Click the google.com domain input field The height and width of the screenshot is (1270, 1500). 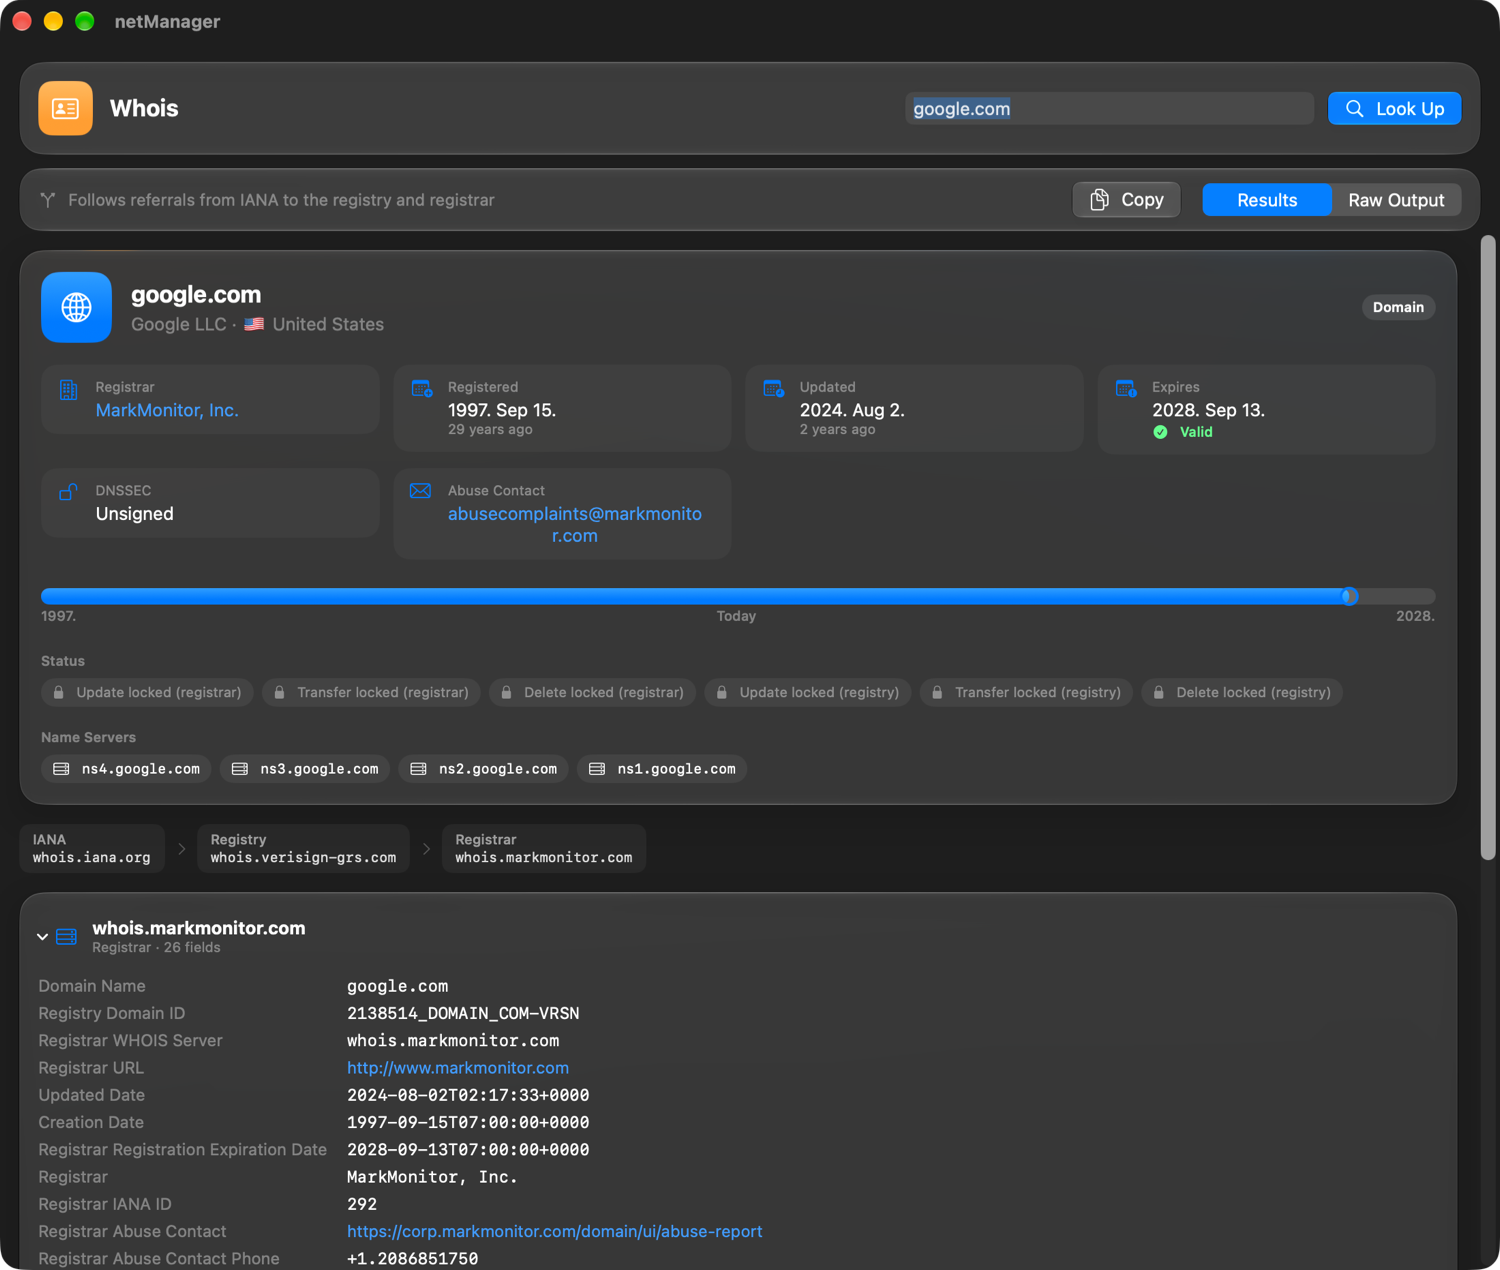click(1109, 109)
